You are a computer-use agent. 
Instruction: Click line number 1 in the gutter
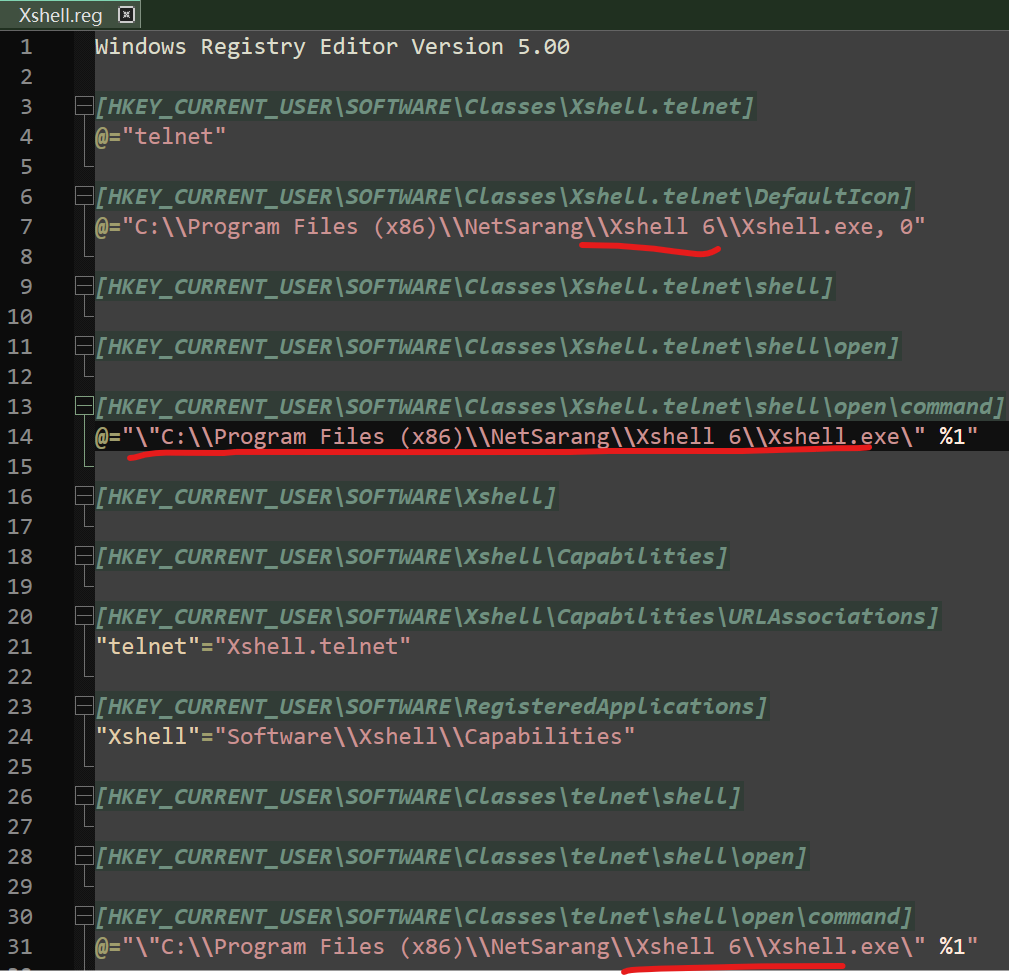pos(26,46)
